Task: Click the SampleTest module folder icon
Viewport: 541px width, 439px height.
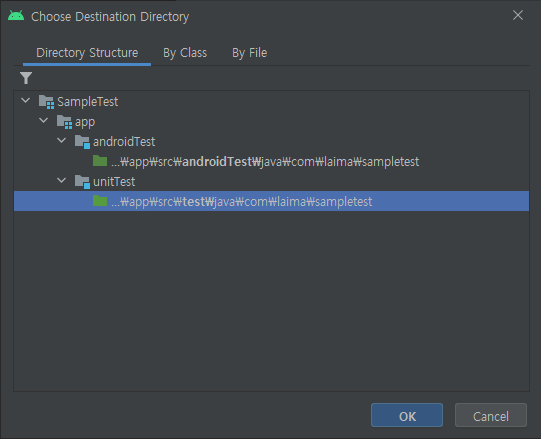Action: [x=46, y=102]
